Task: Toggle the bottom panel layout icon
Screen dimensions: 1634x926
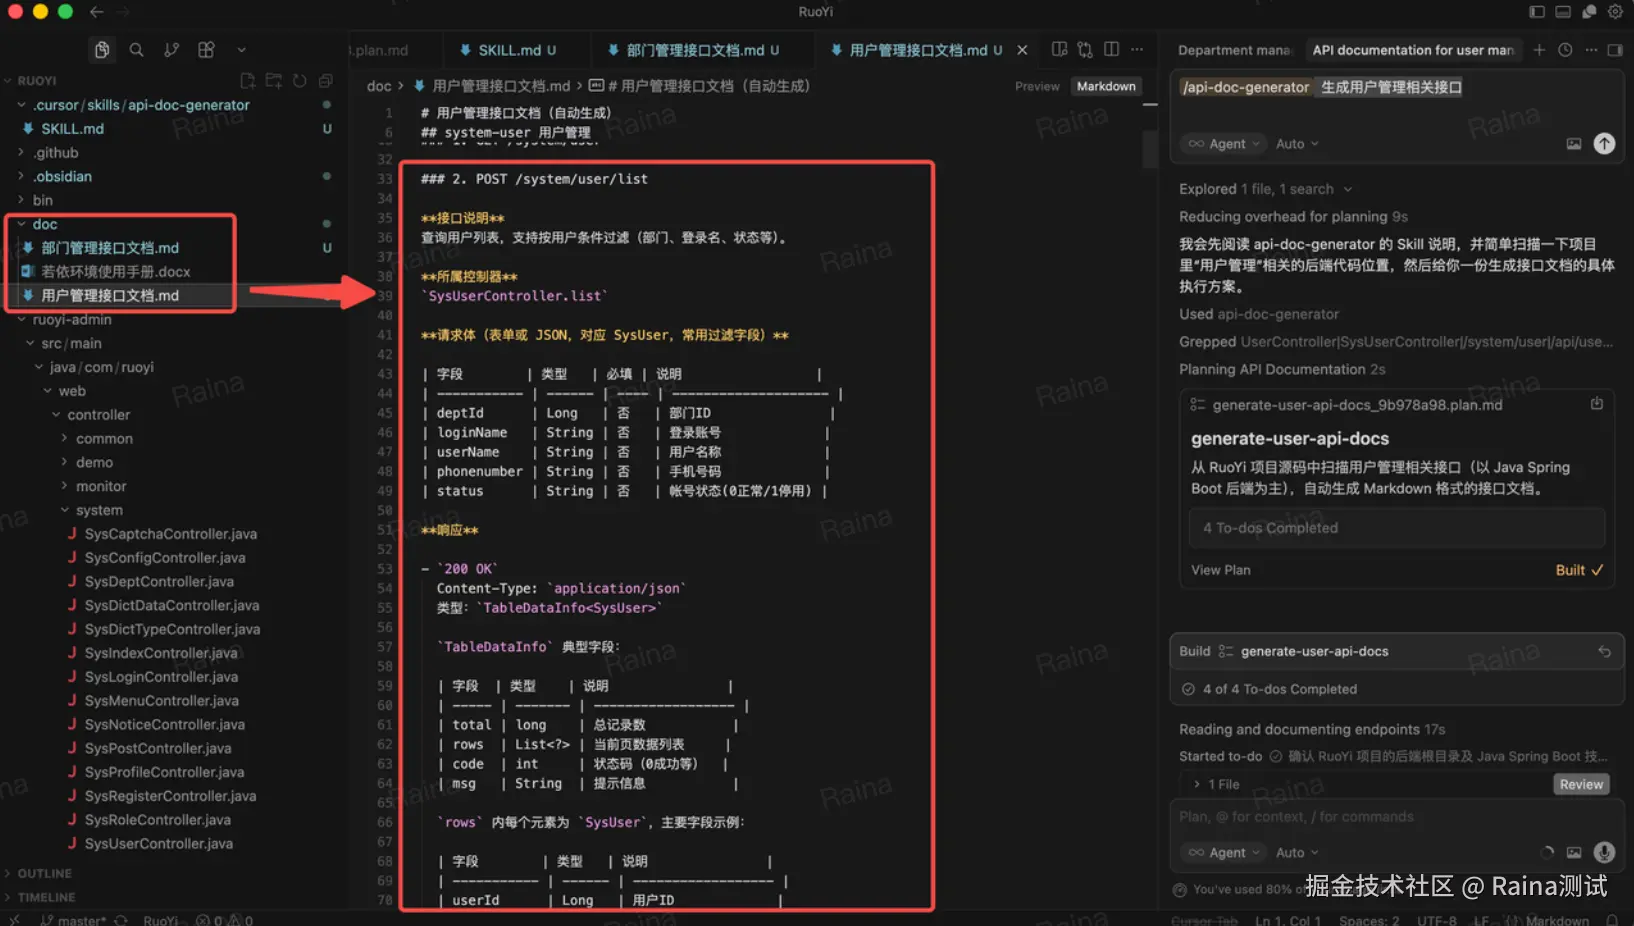Action: (x=1563, y=12)
